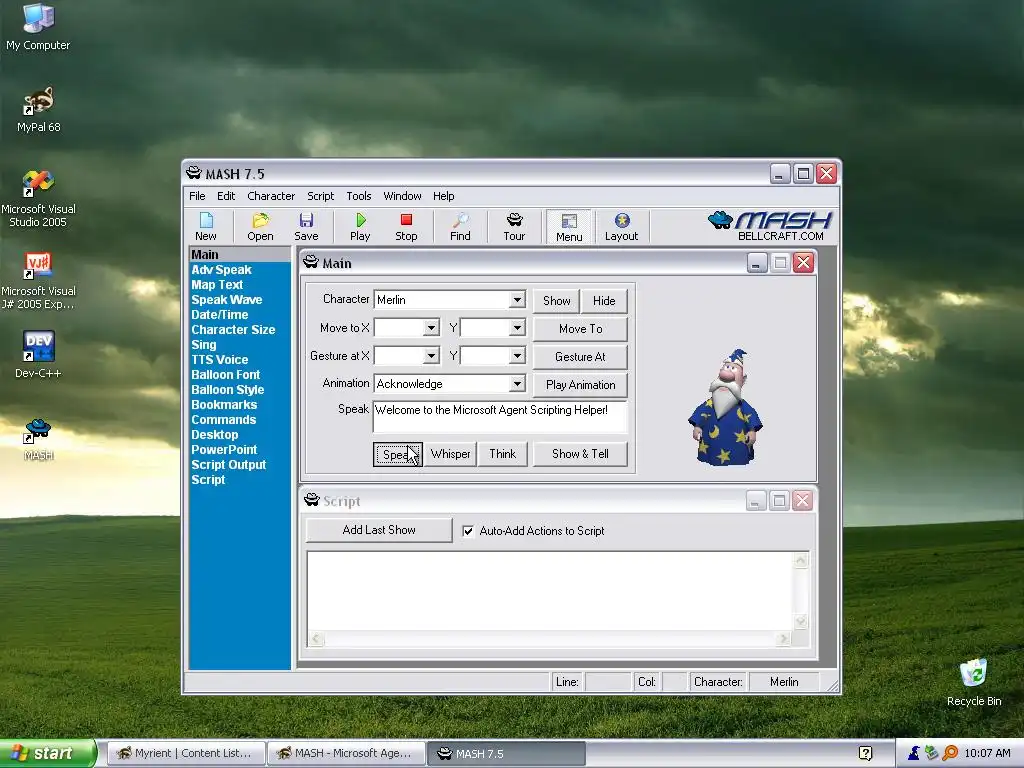The width and height of the screenshot is (1024, 768).
Task: Click the Add Last Show button
Action: pyautogui.click(x=379, y=530)
